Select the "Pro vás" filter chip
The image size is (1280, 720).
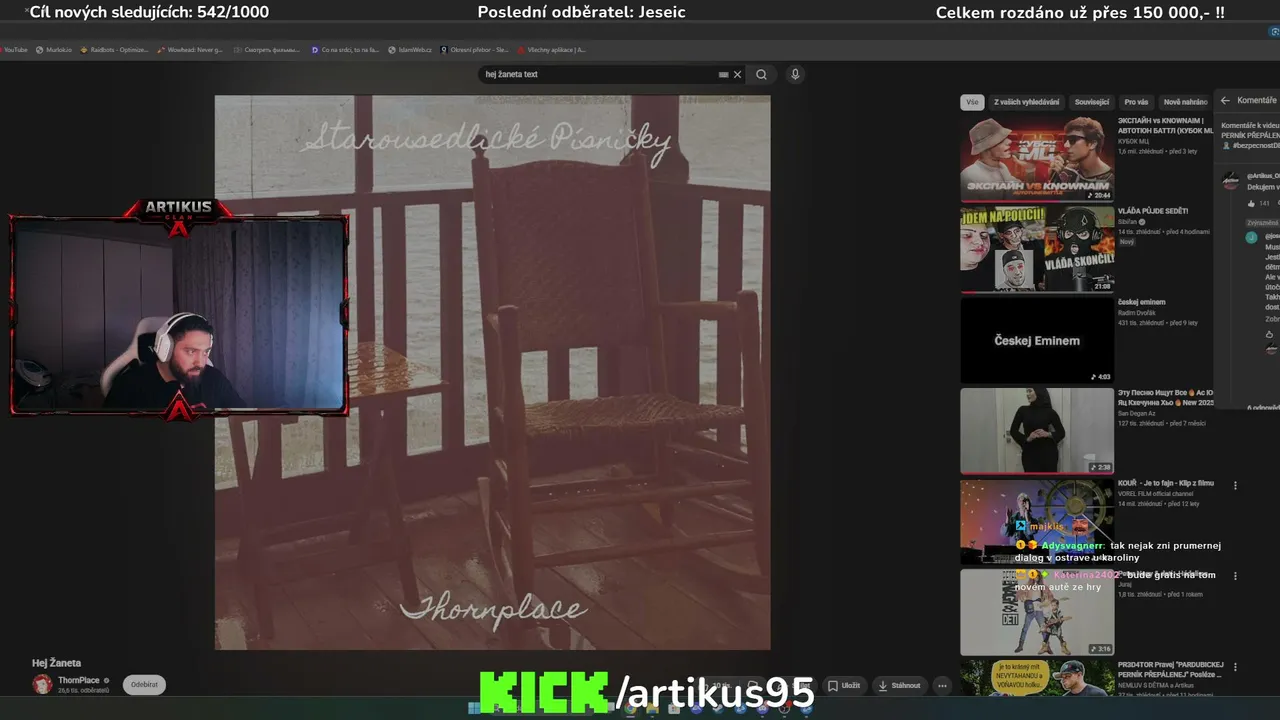pyautogui.click(x=1136, y=102)
